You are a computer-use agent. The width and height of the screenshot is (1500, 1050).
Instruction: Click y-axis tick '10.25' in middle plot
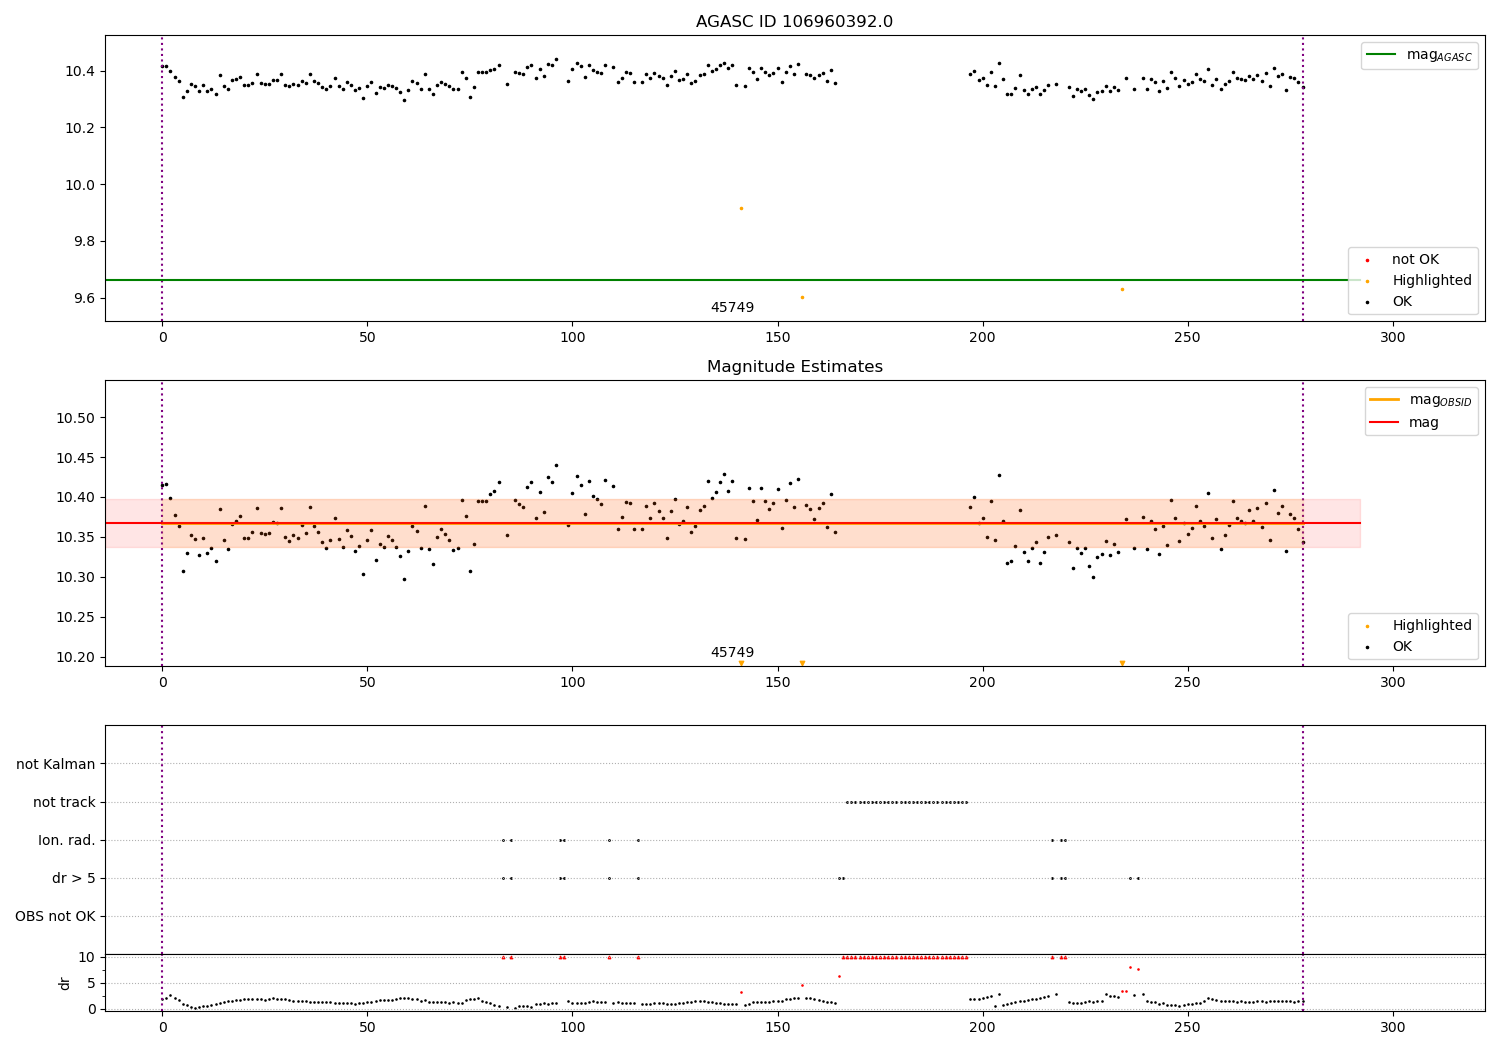(76, 618)
